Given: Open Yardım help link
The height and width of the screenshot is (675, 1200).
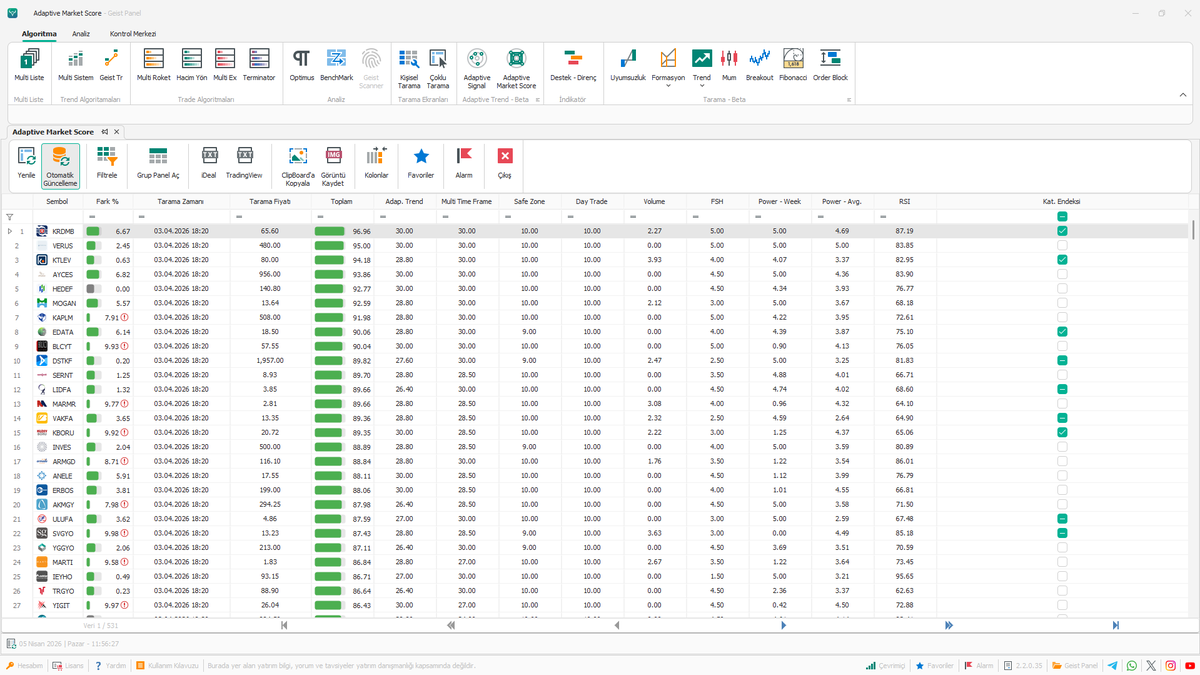Looking at the screenshot, I should point(111,665).
